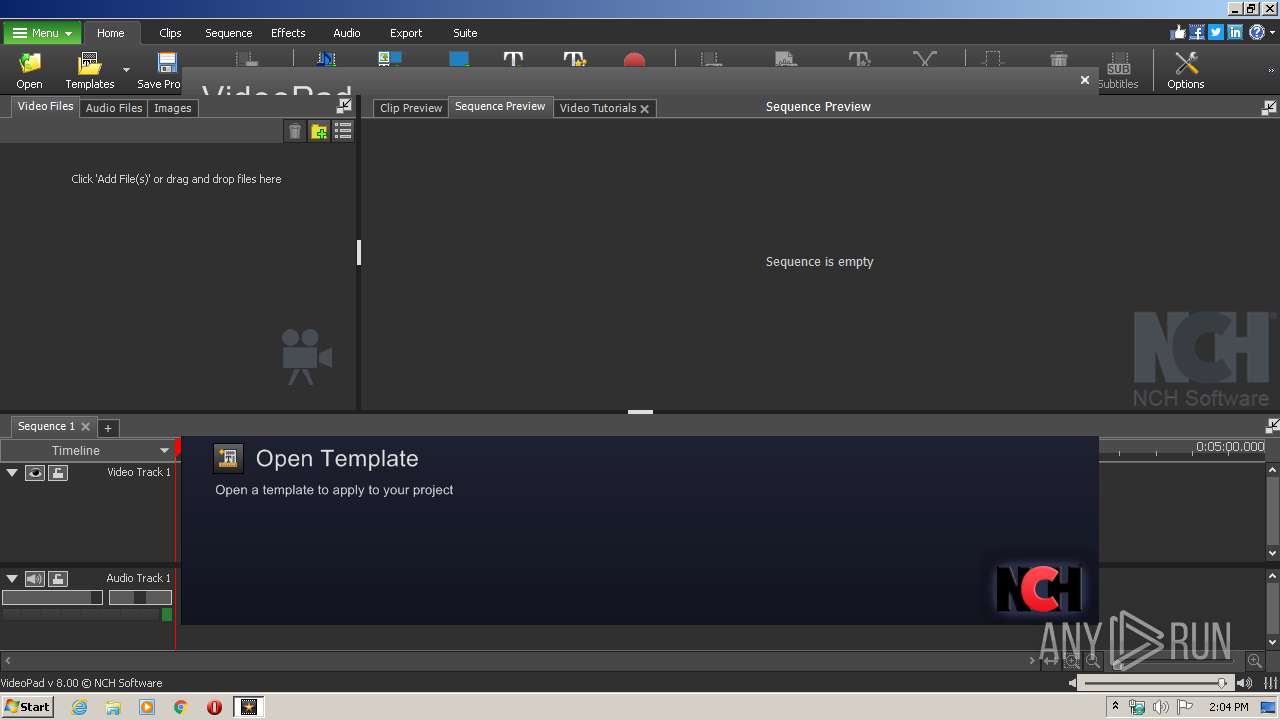Add a new sequence with plus button
This screenshot has height=720, width=1280.
(108, 428)
